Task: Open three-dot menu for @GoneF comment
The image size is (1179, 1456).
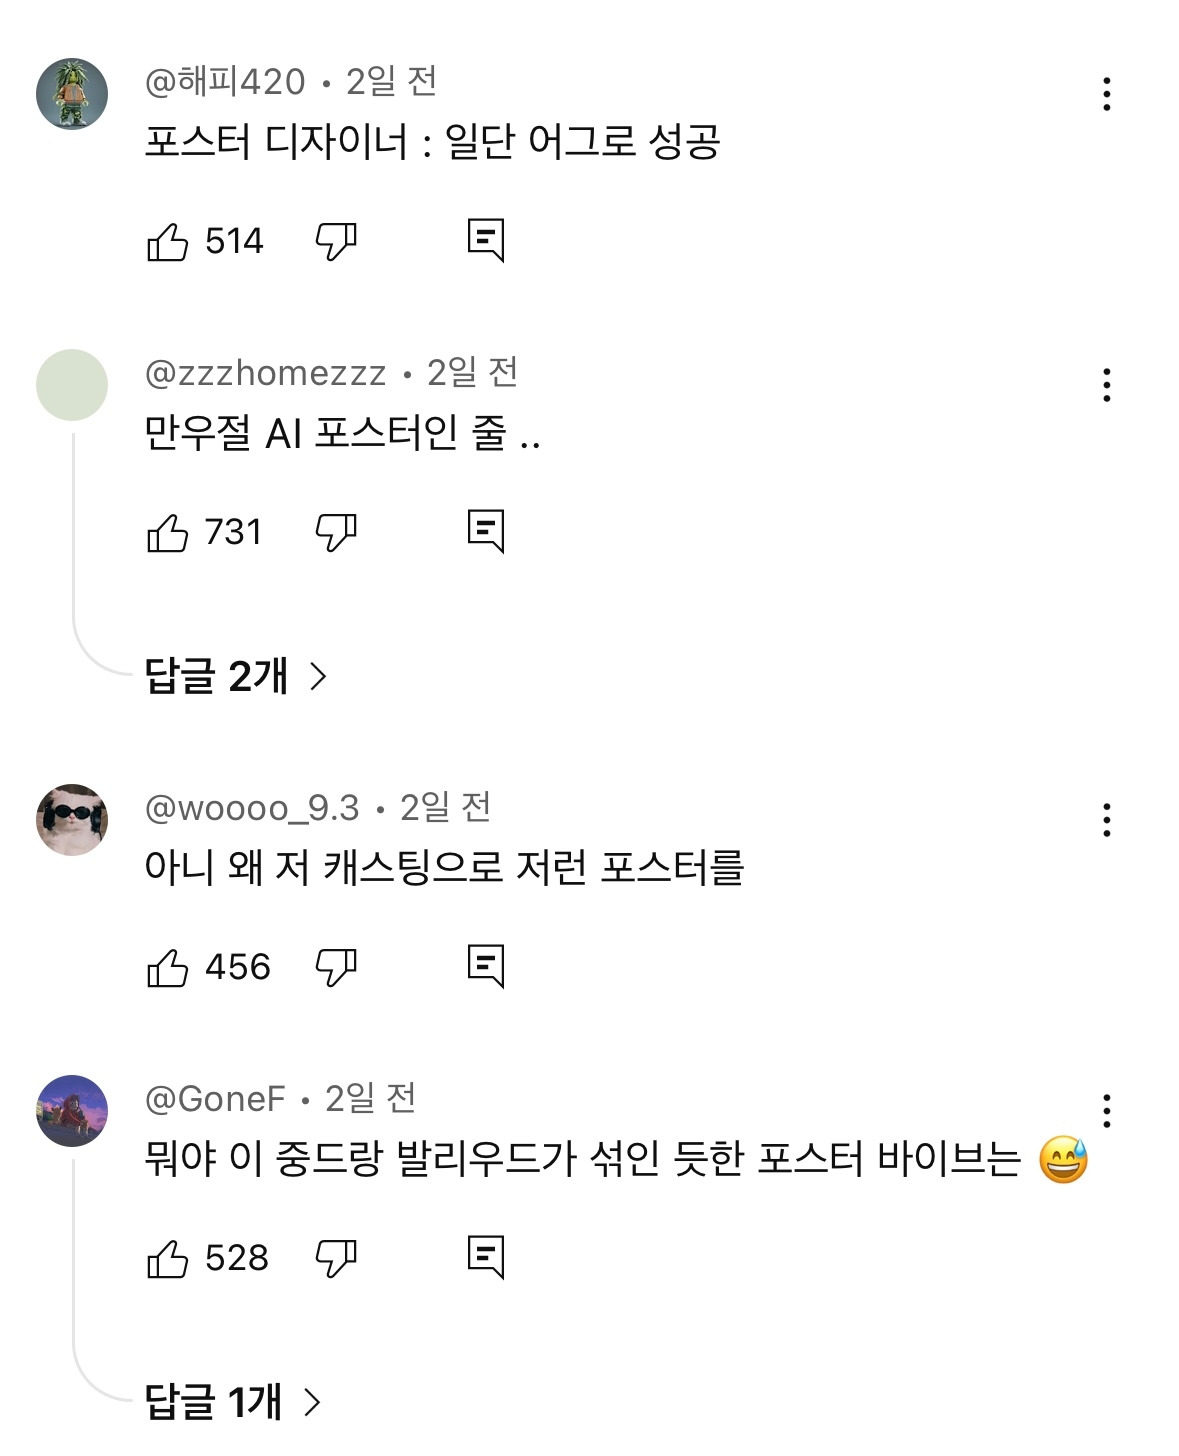Action: pyautogui.click(x=1106, y=1111)
